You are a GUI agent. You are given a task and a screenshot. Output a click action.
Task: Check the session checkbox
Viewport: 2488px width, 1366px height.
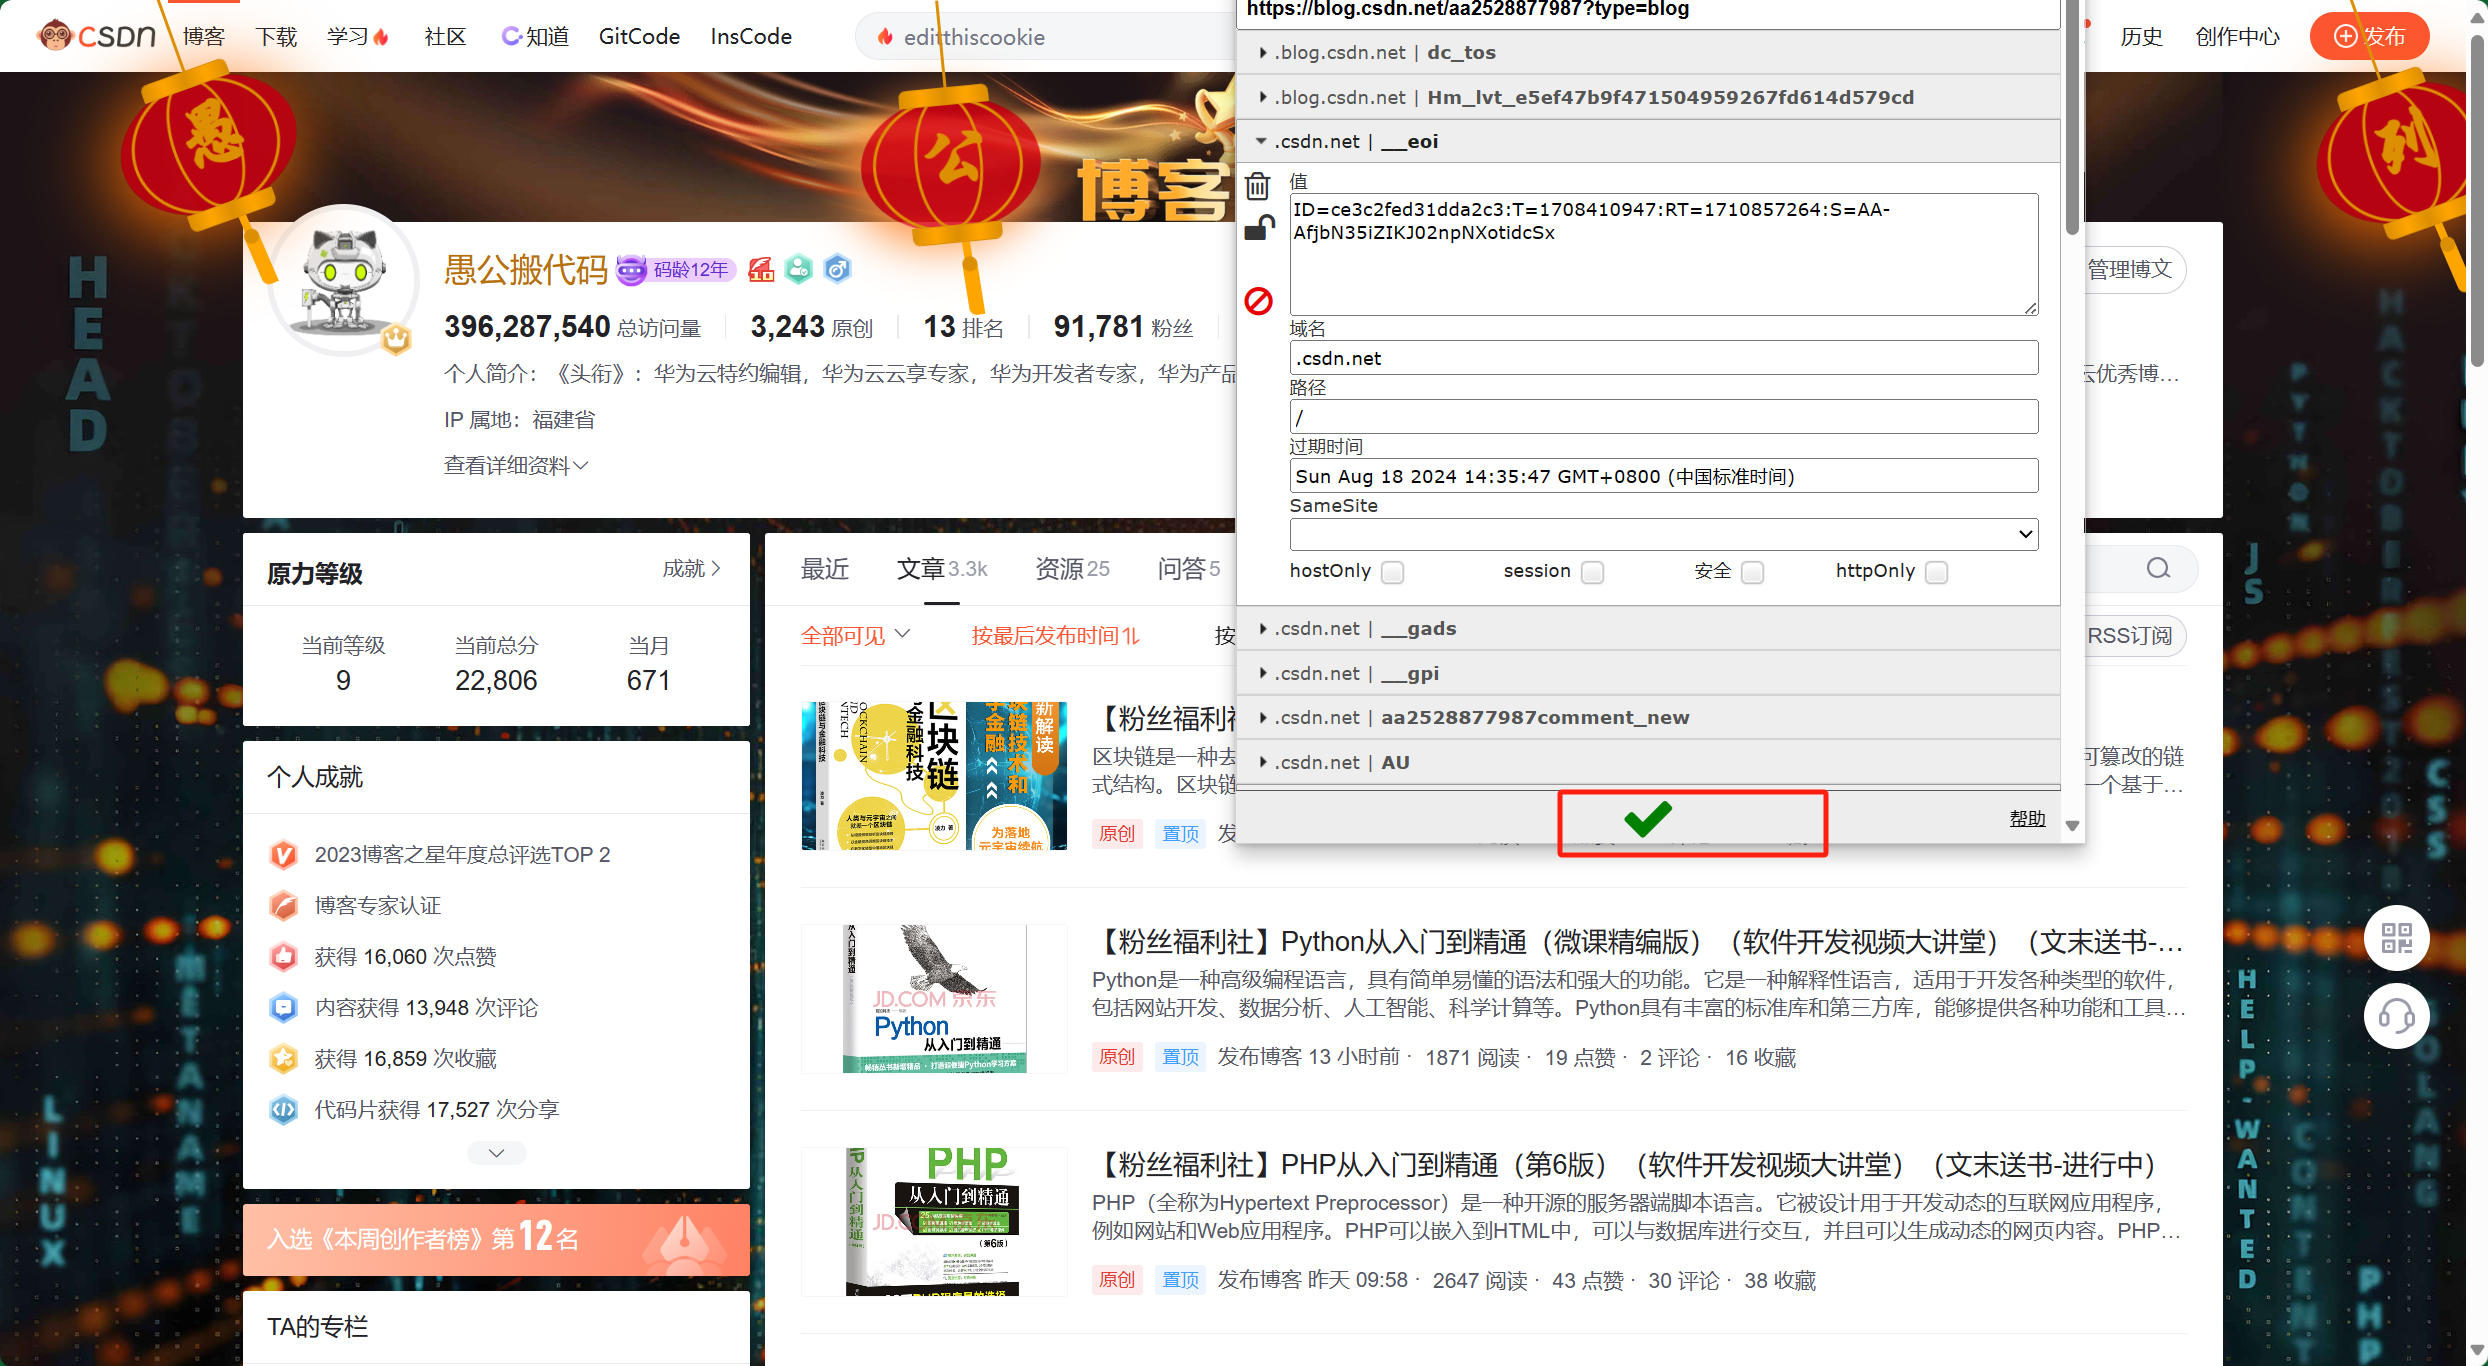(x=1592, y=572)
